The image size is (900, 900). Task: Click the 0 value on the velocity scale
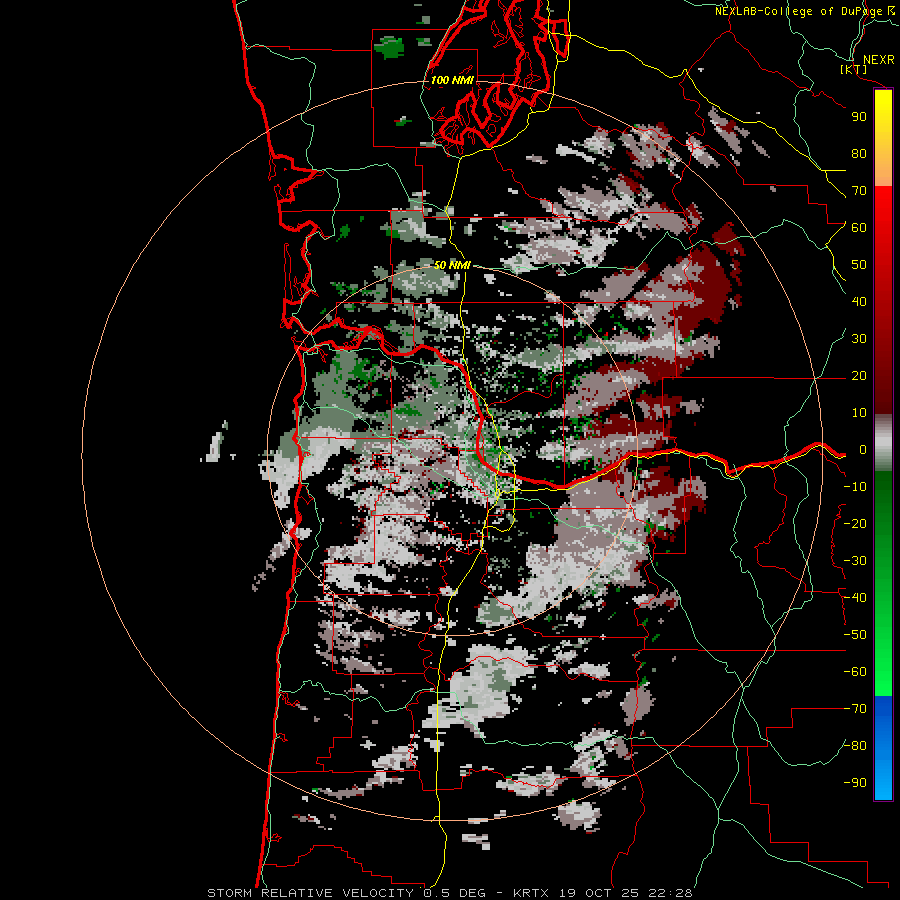point(862,449)
